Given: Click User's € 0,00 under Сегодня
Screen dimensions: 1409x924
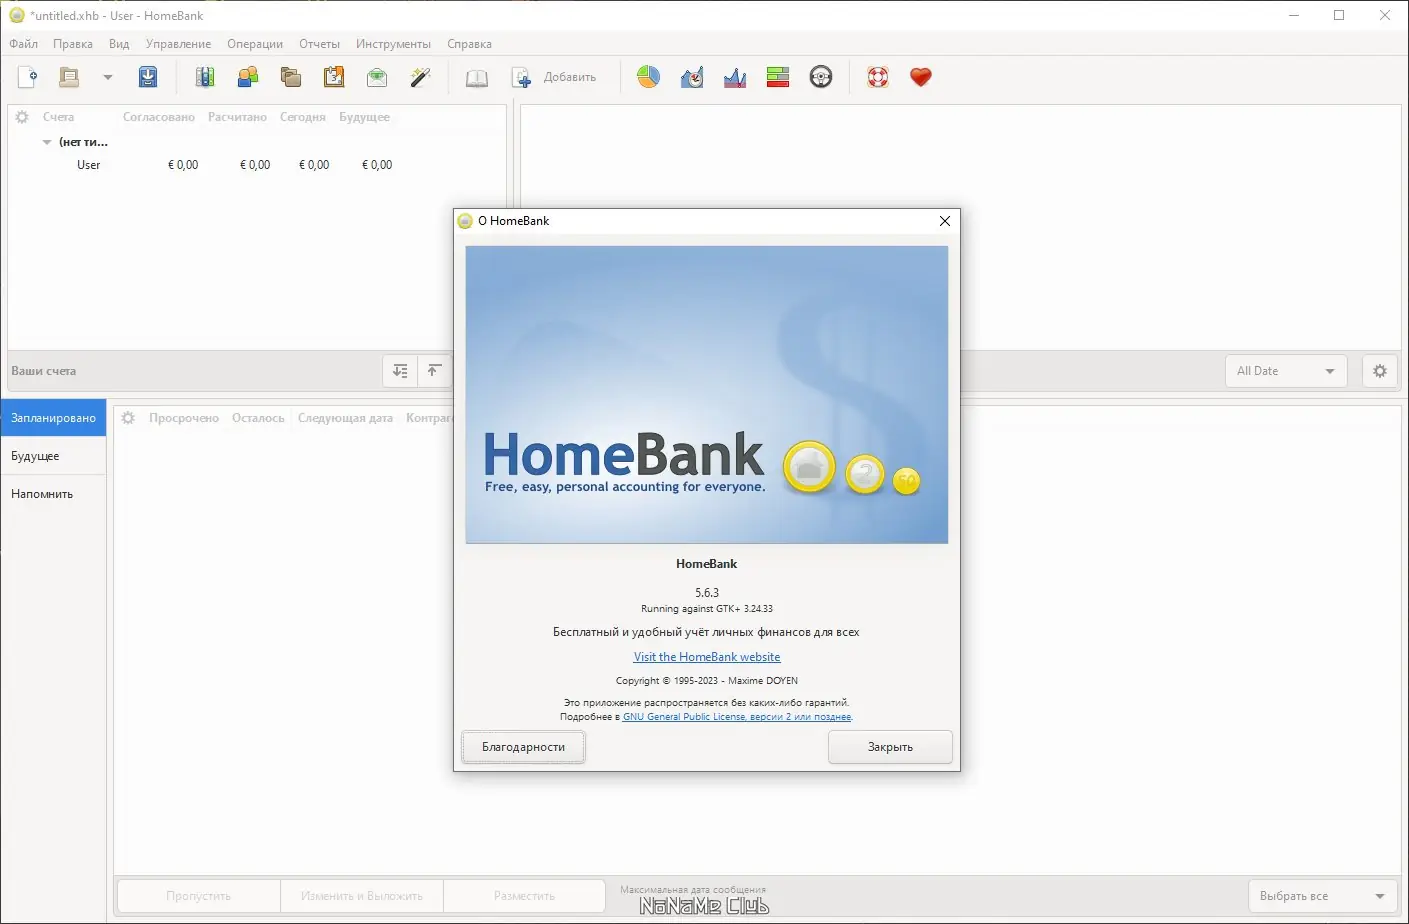Looking at the screenshot, I should (314, 165).
